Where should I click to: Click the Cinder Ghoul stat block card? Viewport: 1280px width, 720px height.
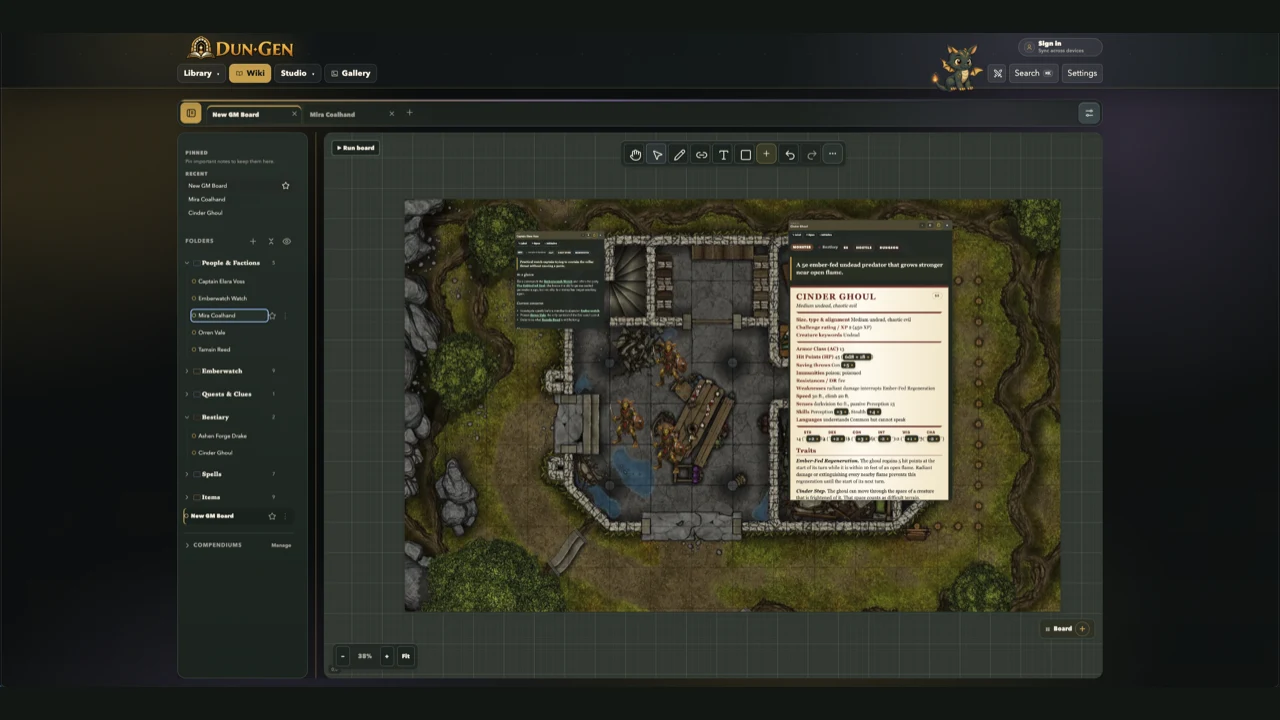coord(868,360)
